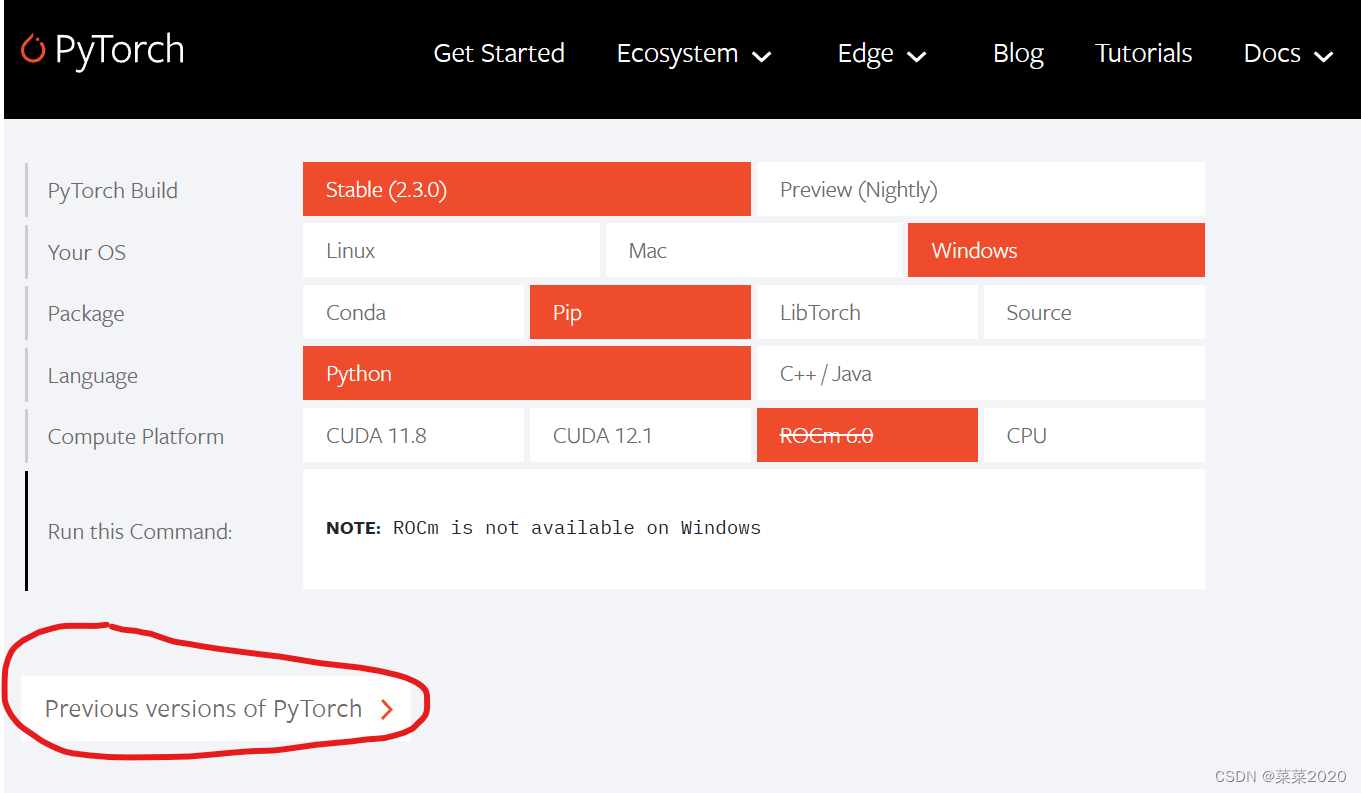Select the Preview (Nightly) build option

(980, 189)
